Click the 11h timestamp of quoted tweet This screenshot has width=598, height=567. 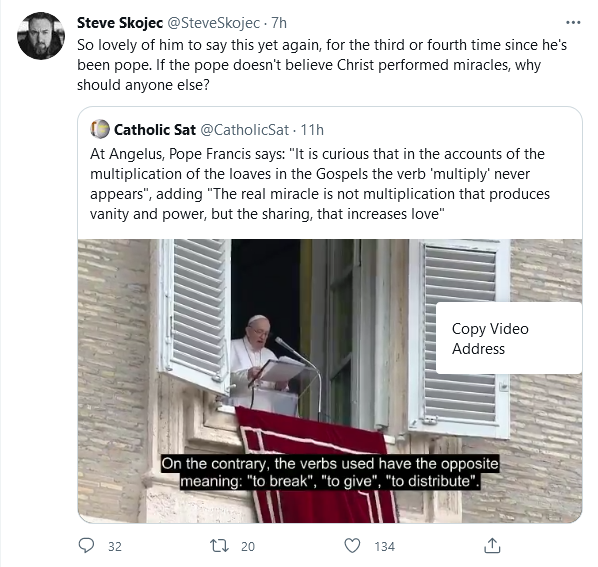[x=312, y=130]
